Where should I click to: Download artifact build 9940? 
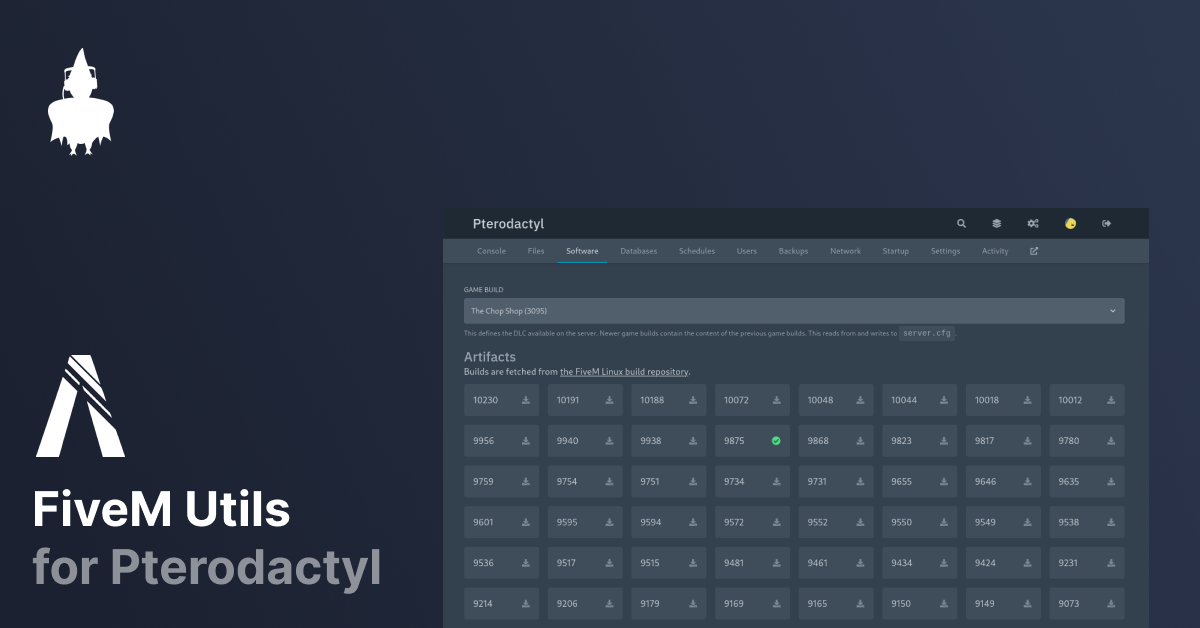click(610, 441)
